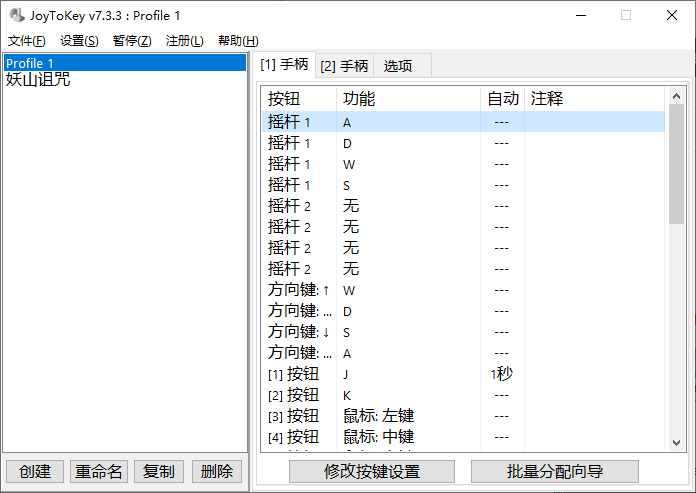
Task: Click the scroll down arrow of the button list
Action: [676, 443]
